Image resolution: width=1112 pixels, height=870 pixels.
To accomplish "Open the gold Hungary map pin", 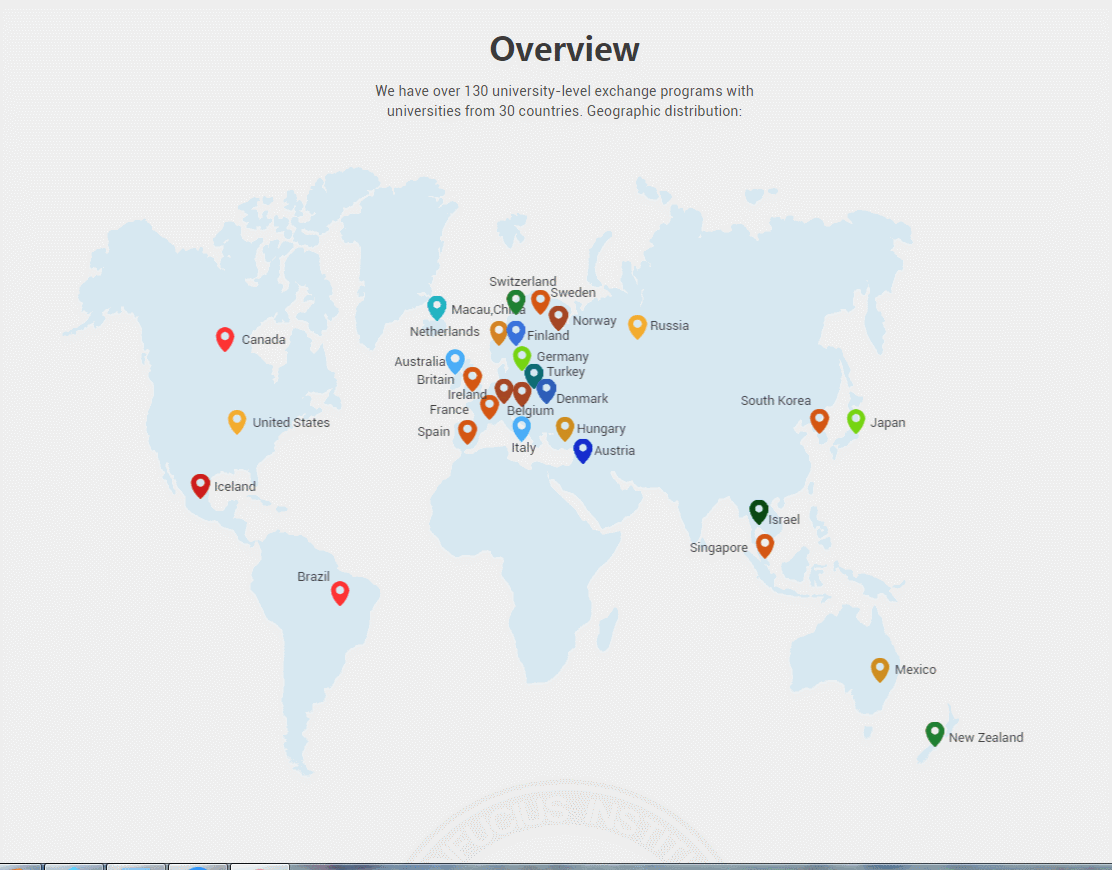I will click(x=565, y=428).
